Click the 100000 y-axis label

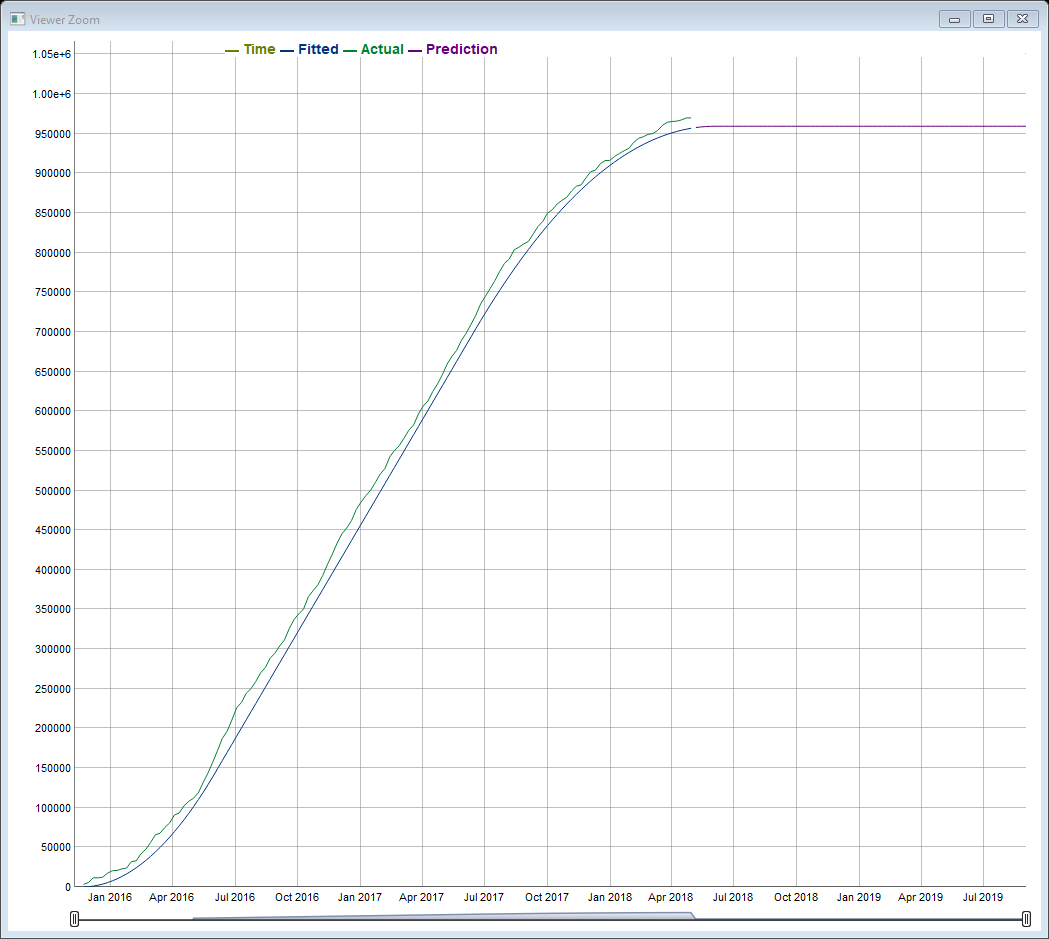tap(53, 809)
